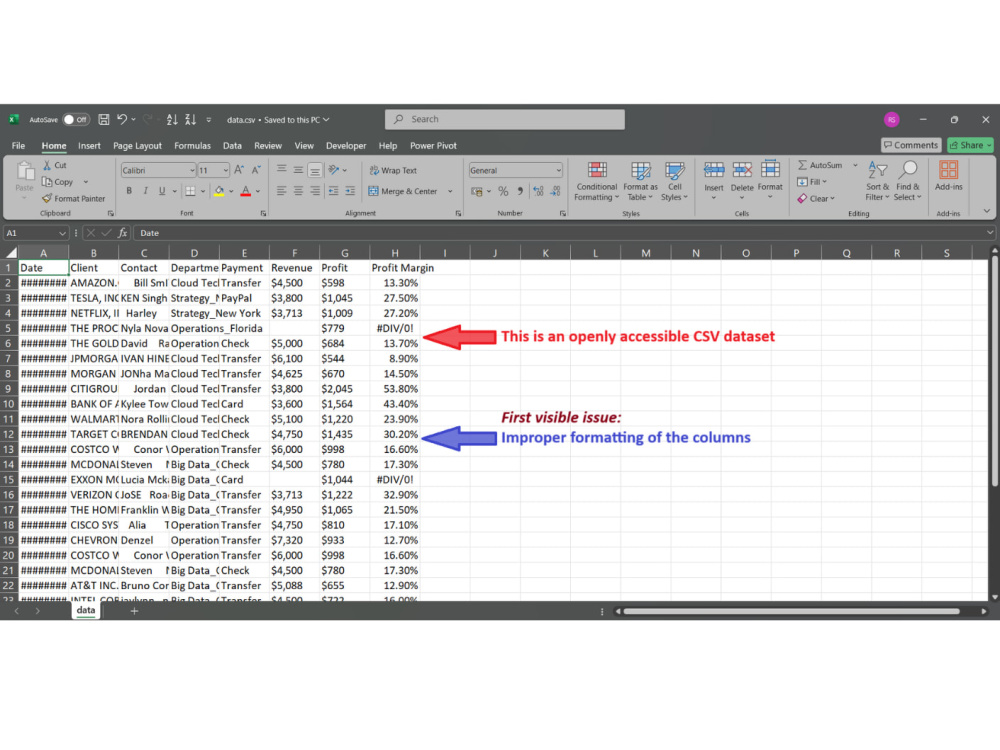The height and width of the screenshot is (750, 1000).
Task: Click the Borders icon
Action: click(190, 191)
